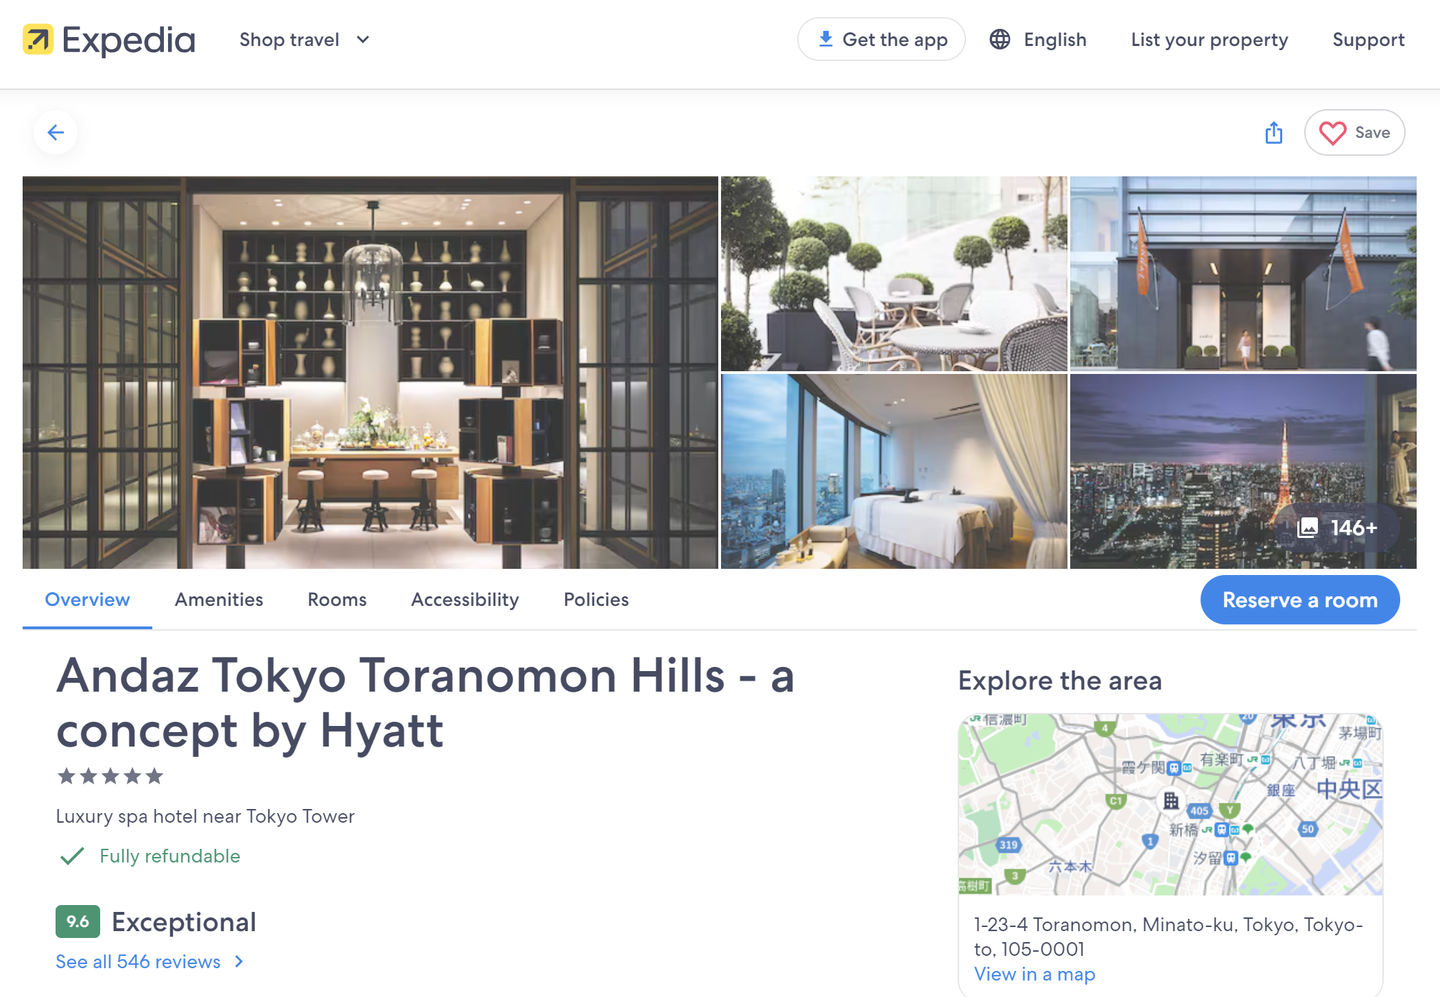Click the Explore the area heading
Image resolution: width=1440 pixels, height=997 pixels.
(1060, 681)
